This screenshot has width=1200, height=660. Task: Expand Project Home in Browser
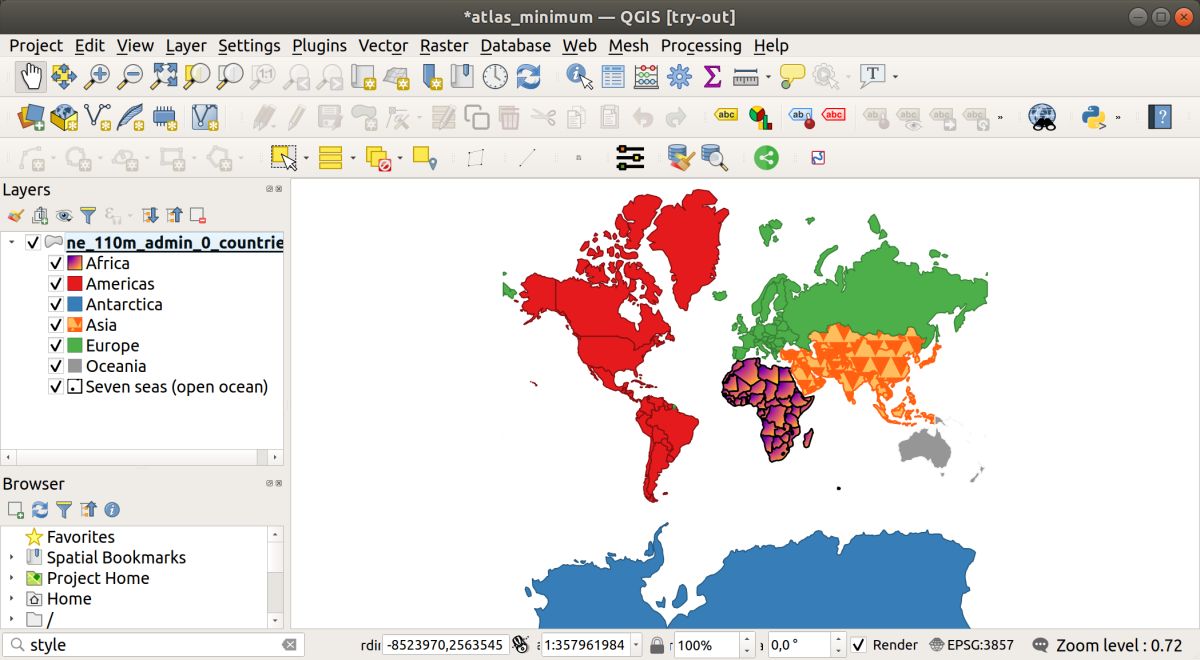click(x=12, y=579)
